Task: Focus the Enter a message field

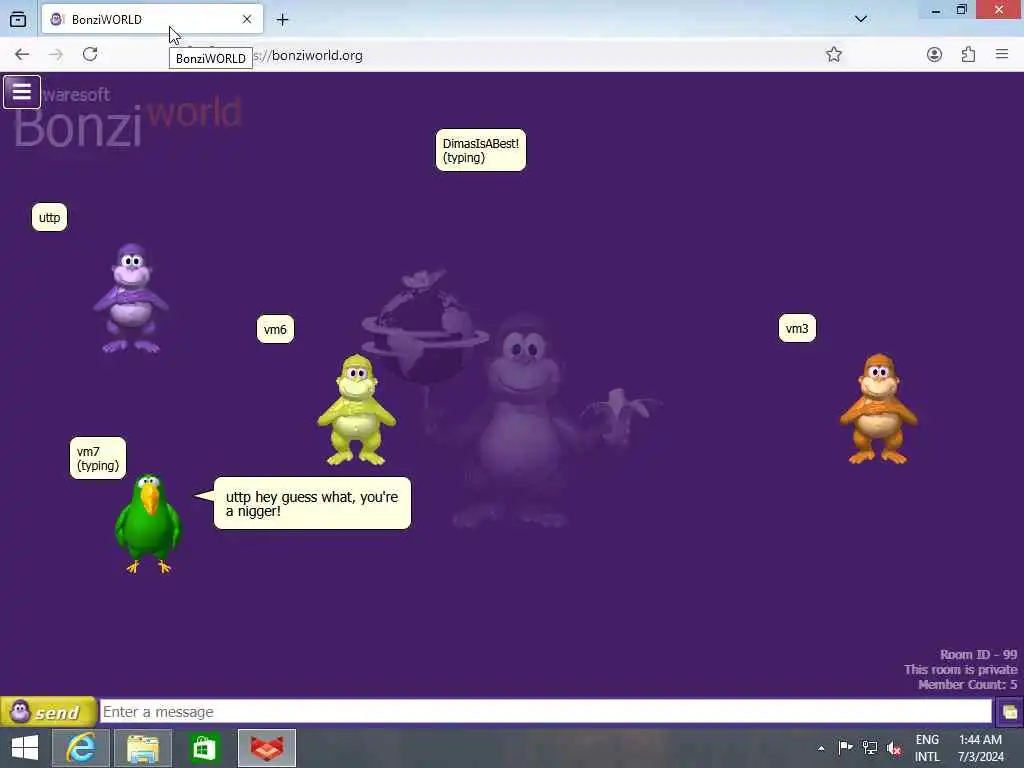Action: click(x=545, y=712)
